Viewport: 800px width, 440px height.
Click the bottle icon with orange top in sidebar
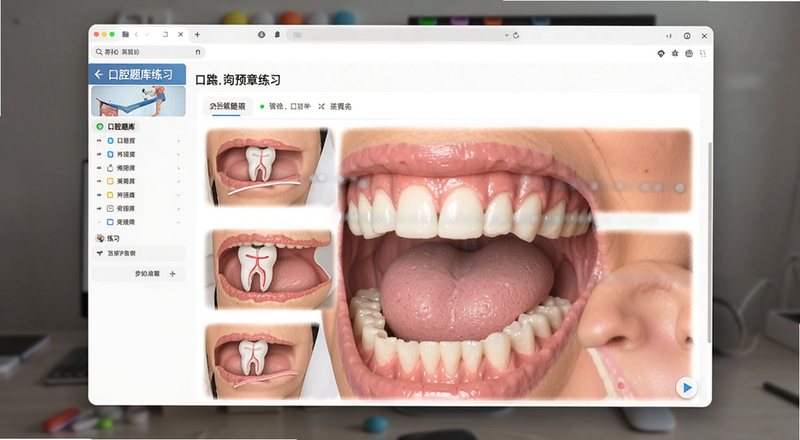110,167
